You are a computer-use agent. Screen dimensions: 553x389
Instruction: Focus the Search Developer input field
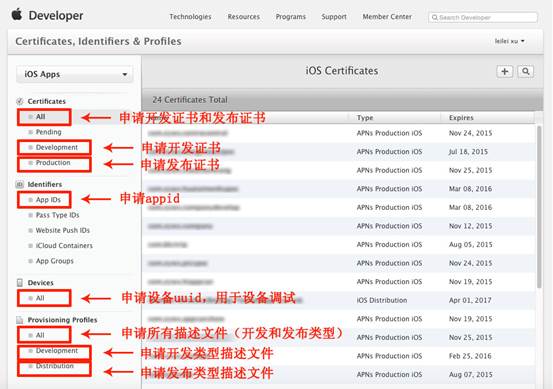pos(483,17)
